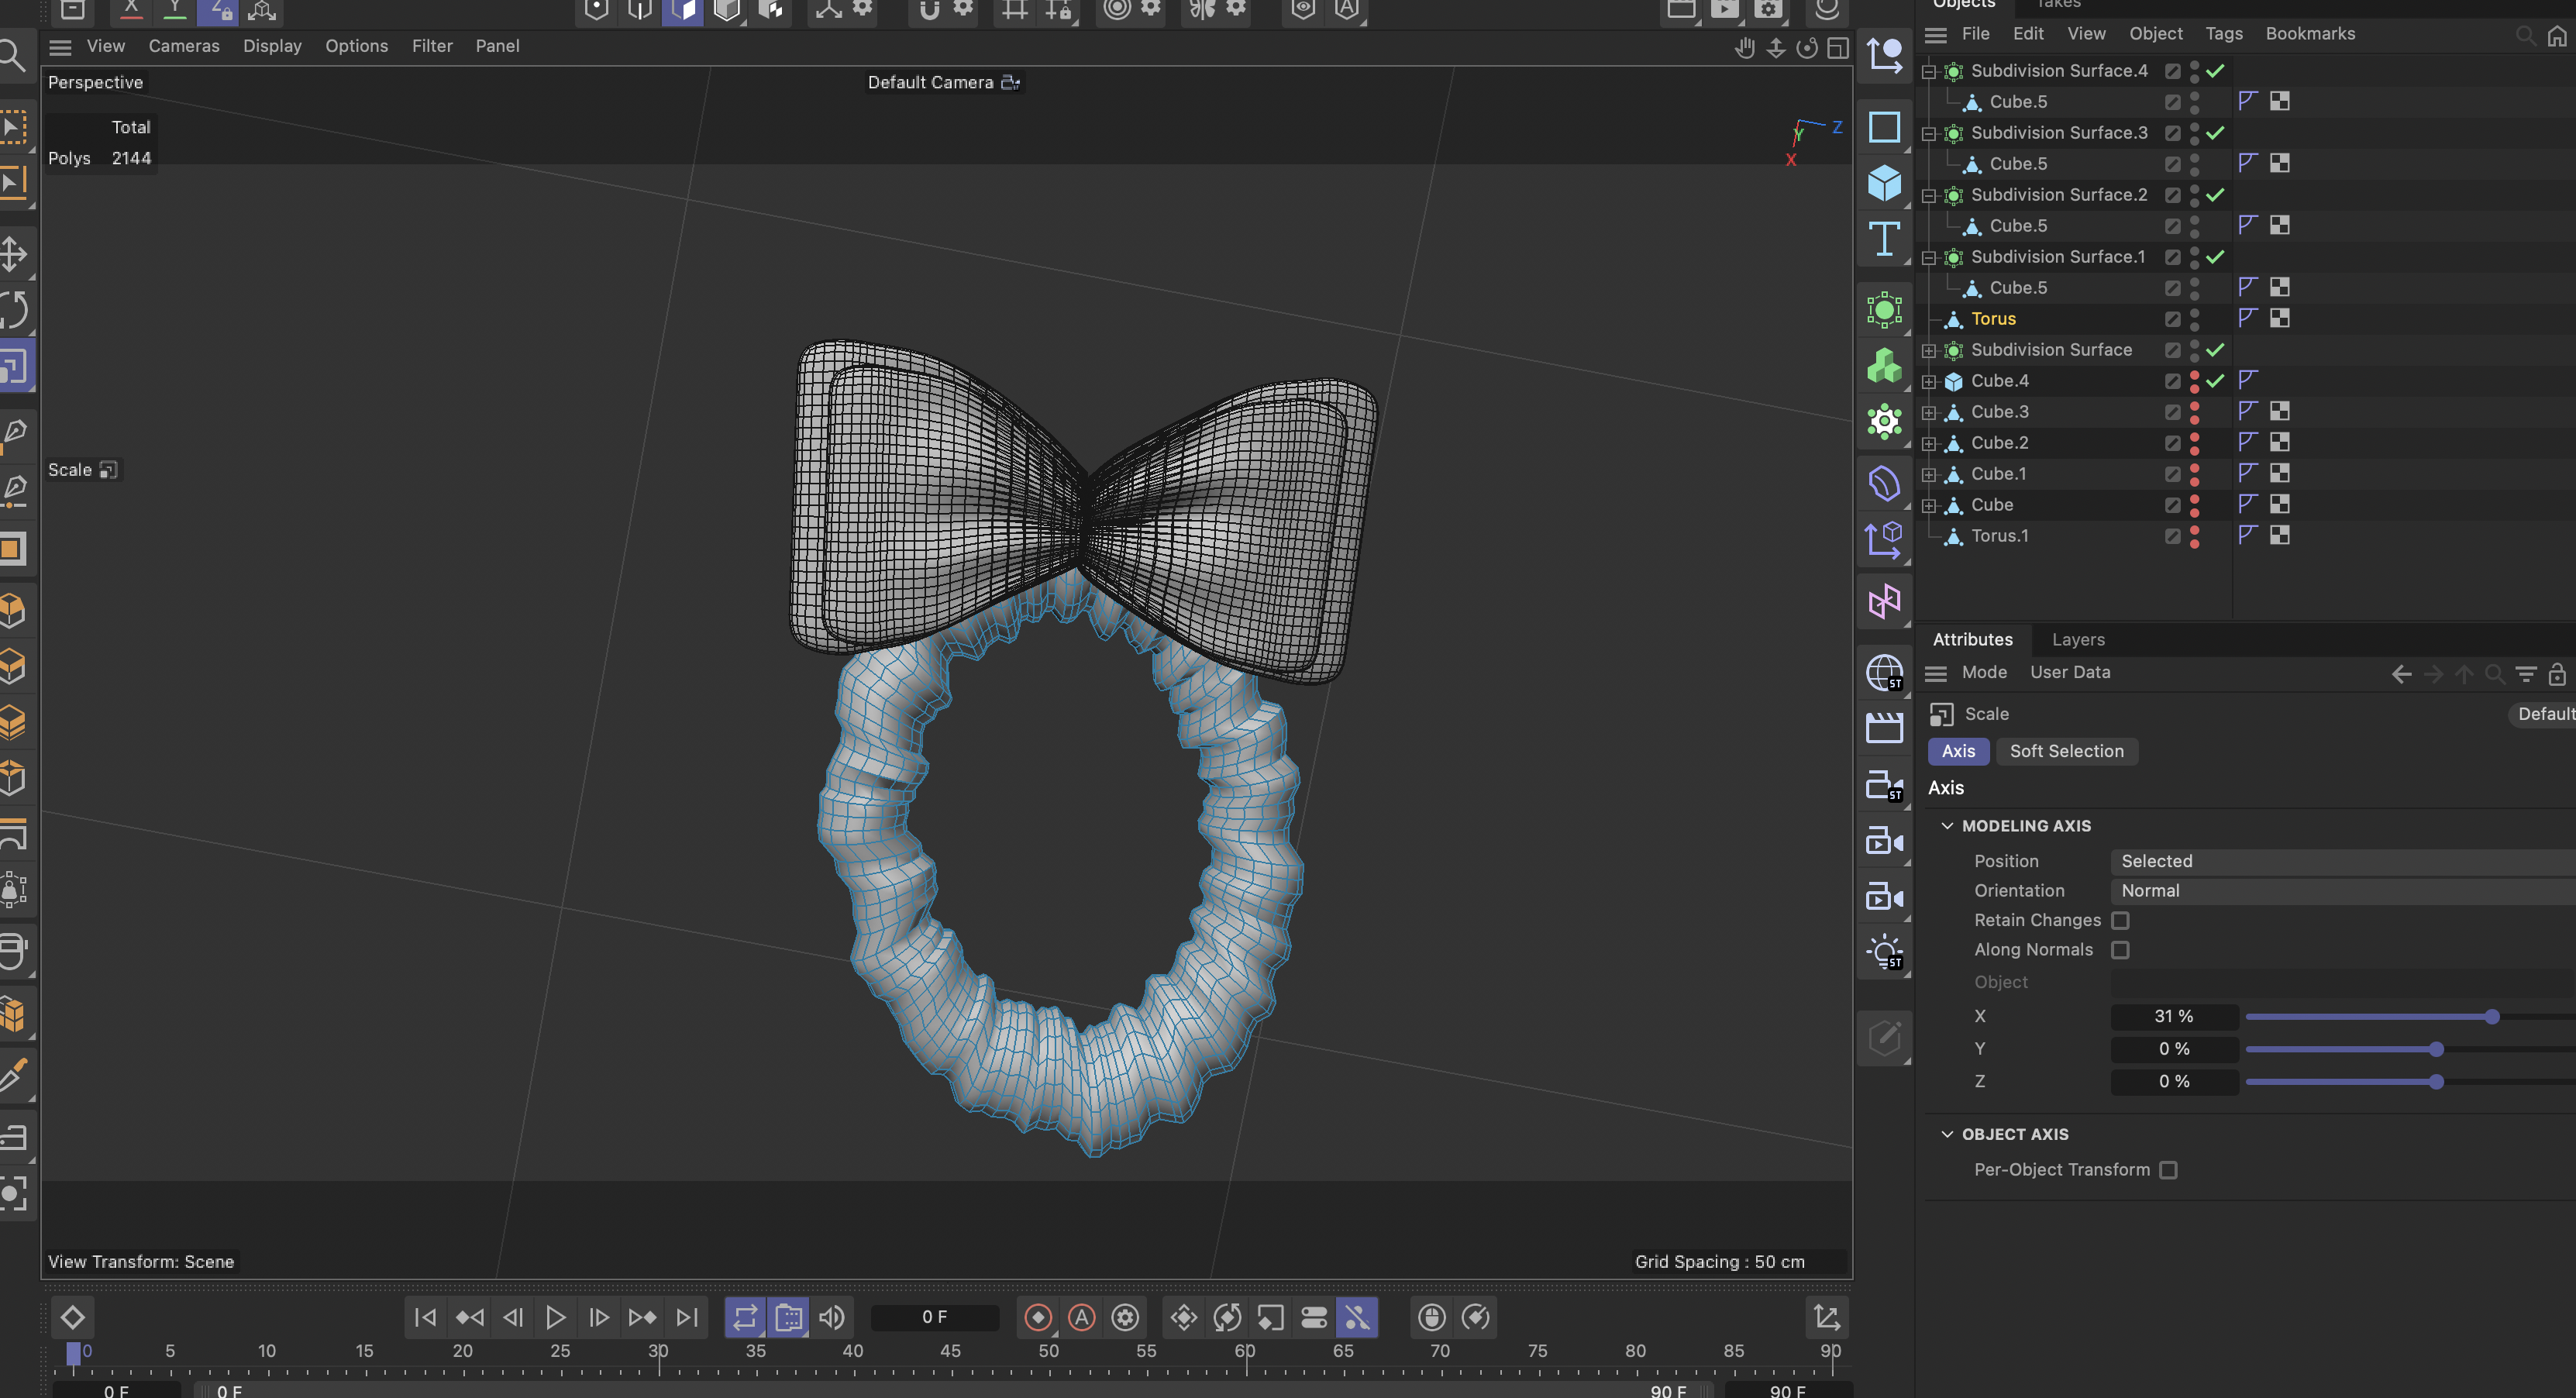Select the Text spline tool icon

[x=1884, y=239]
